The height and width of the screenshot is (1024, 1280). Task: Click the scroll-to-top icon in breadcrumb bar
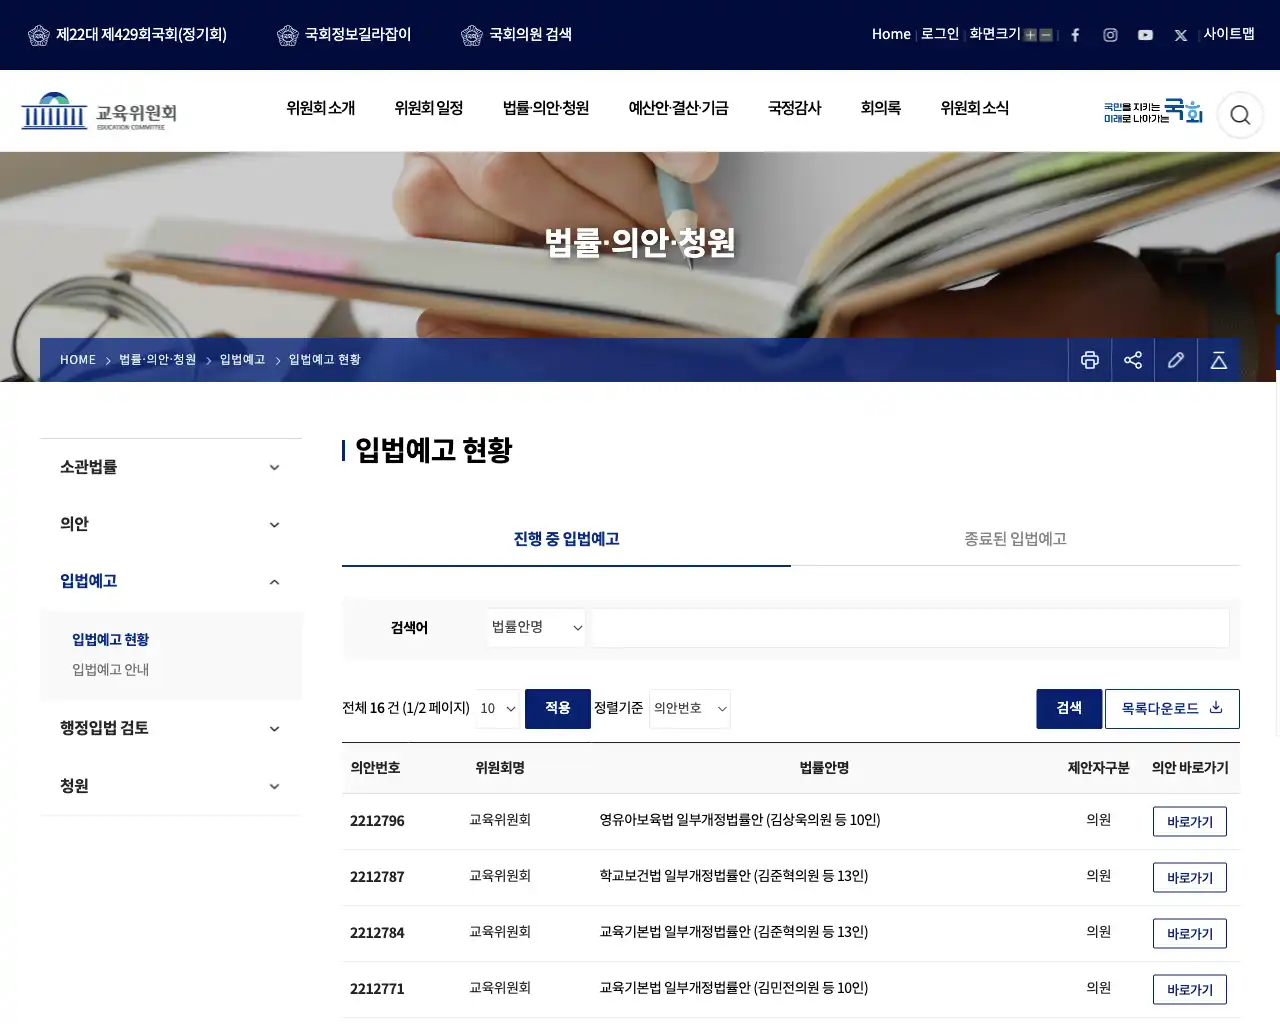point(1219,360)
